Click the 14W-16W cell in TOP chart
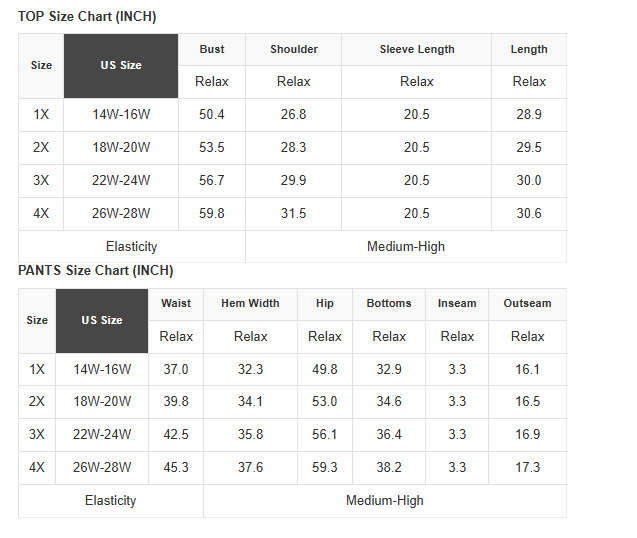Screen dimensions: 637x538 (x=121, y=115)
